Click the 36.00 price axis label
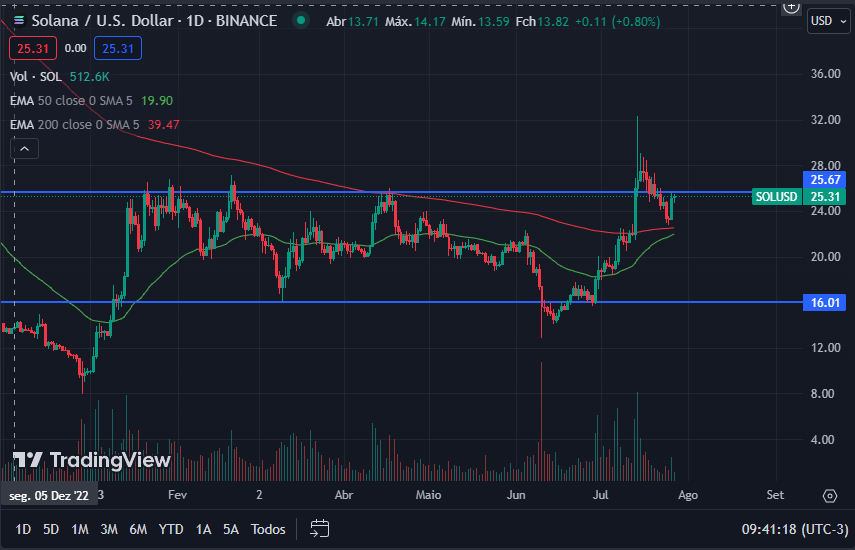 (x=826, y=74)
